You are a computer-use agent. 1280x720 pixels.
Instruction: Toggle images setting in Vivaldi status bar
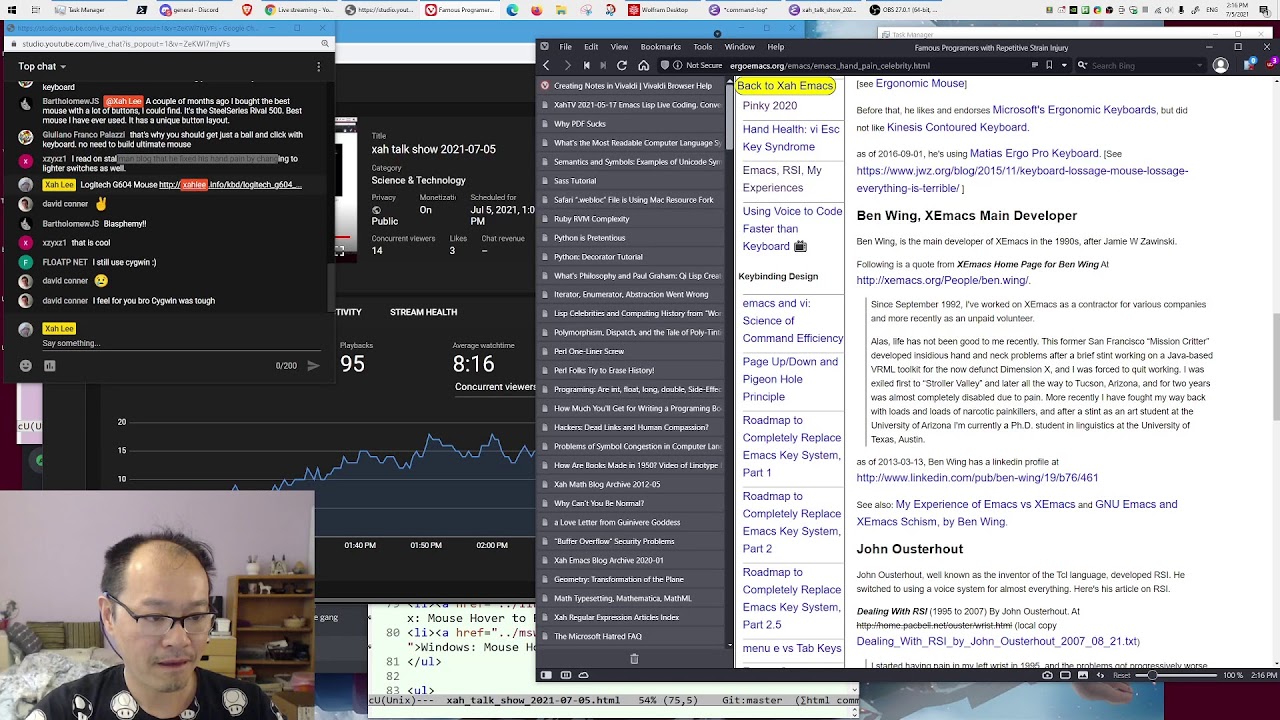pyautogui.click(x=1084, y=675)
